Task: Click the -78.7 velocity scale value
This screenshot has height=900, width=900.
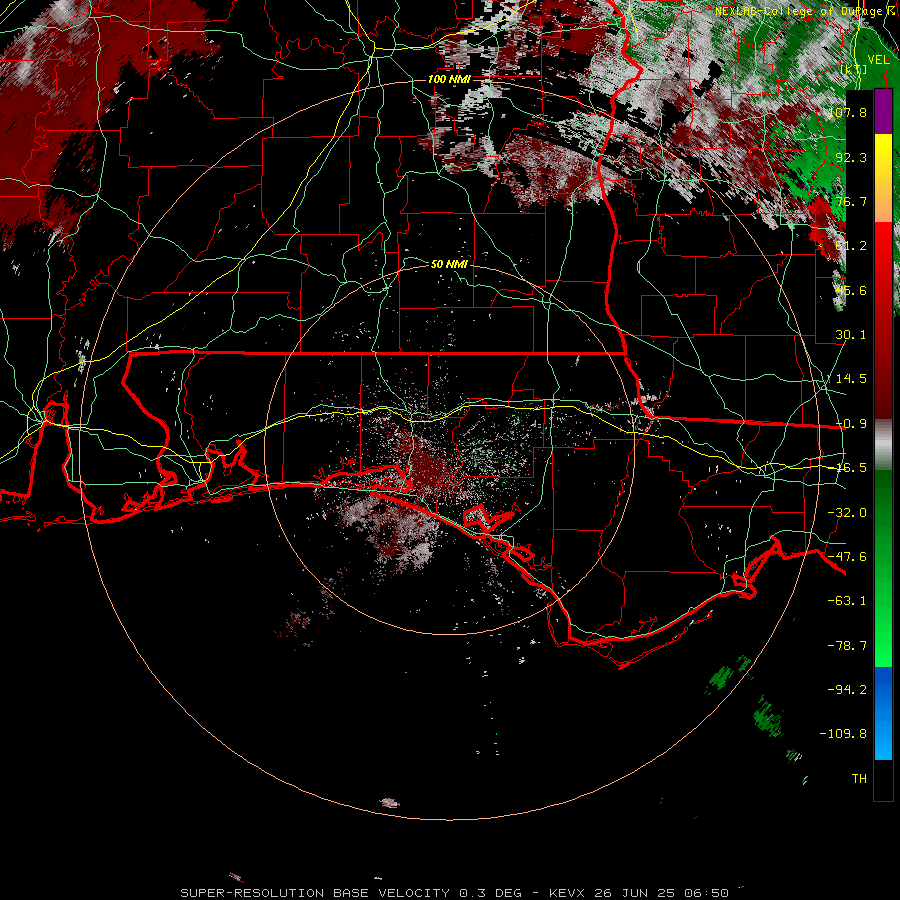Action: coord(847,646)
